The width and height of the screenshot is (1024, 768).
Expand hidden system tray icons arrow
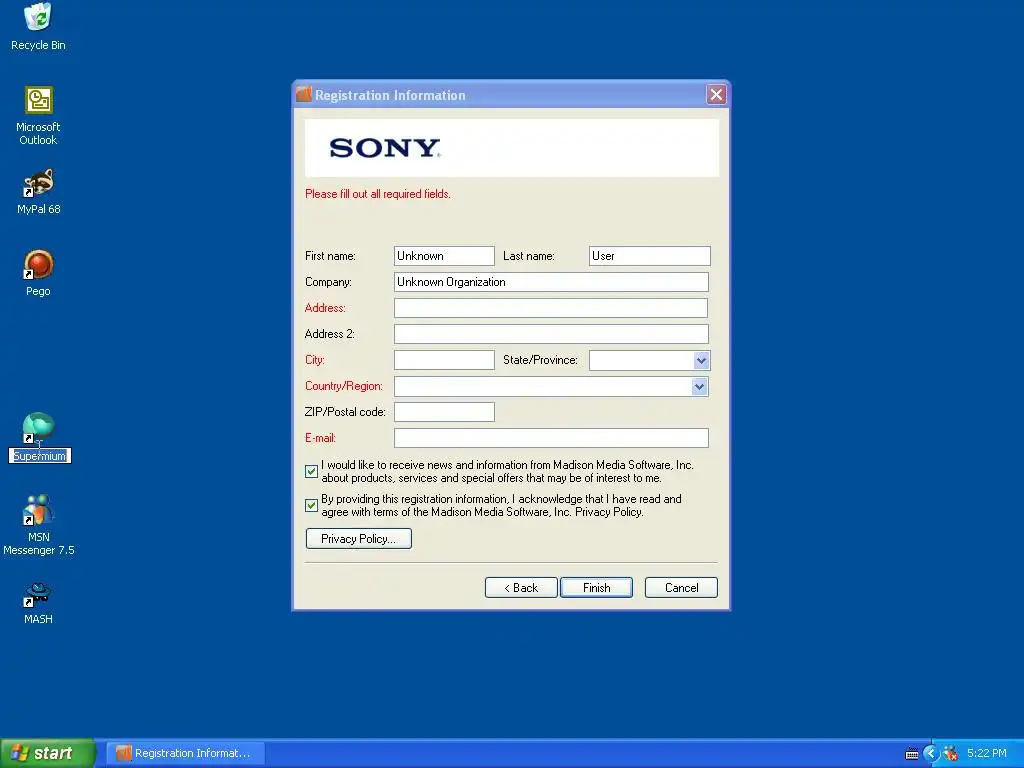(931, 754)
